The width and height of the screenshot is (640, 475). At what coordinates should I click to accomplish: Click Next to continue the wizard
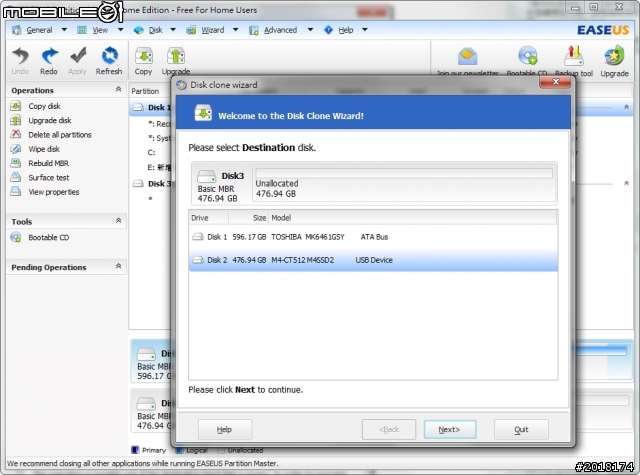pyautogui.click(x=450, y=429)
